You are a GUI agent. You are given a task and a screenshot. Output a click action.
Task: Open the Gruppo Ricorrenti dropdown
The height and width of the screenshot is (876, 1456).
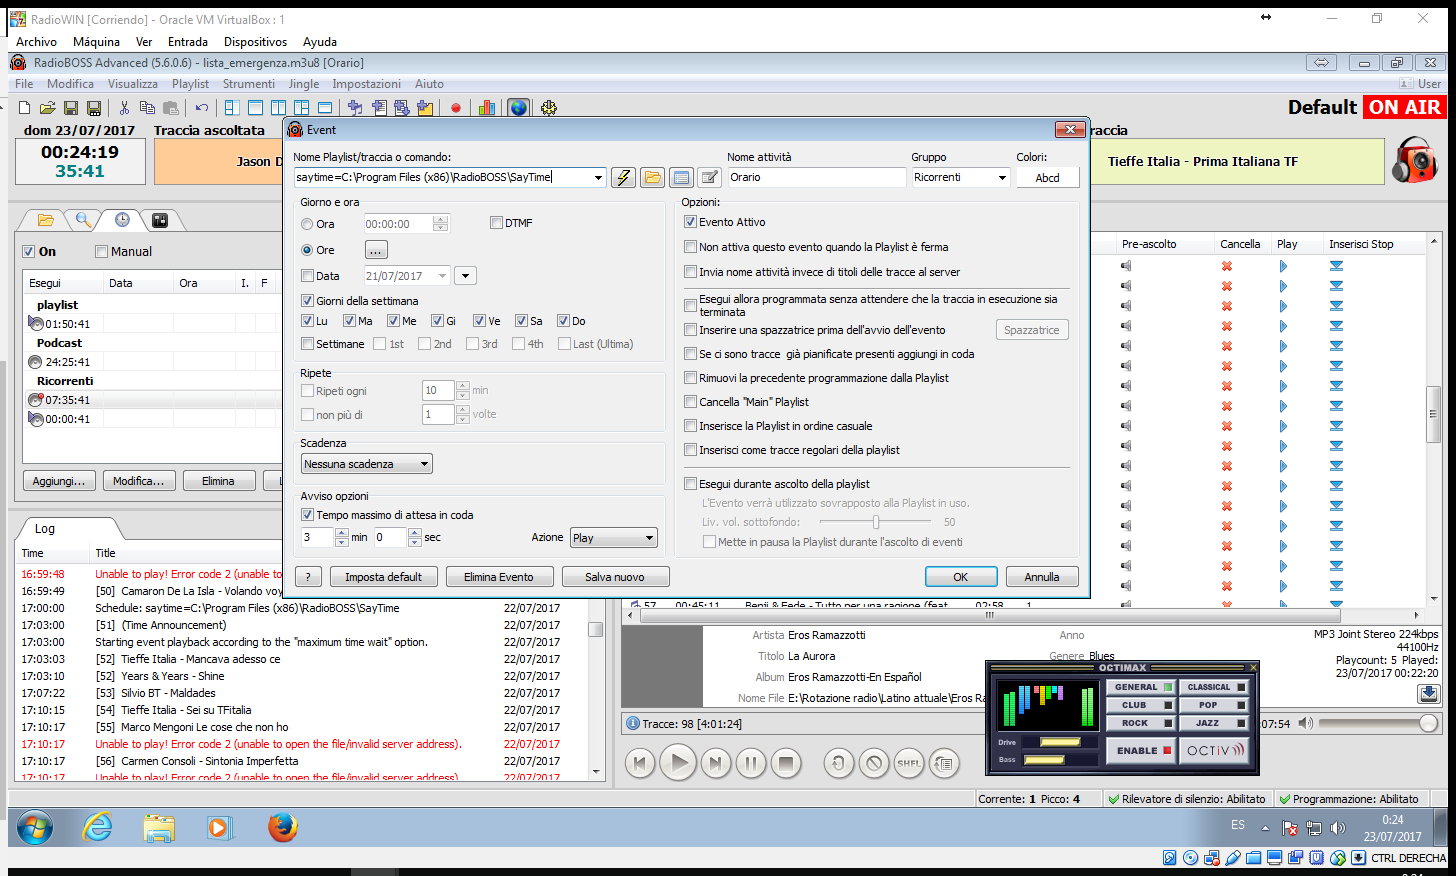pyautogui.click(x=1002, y=178)
